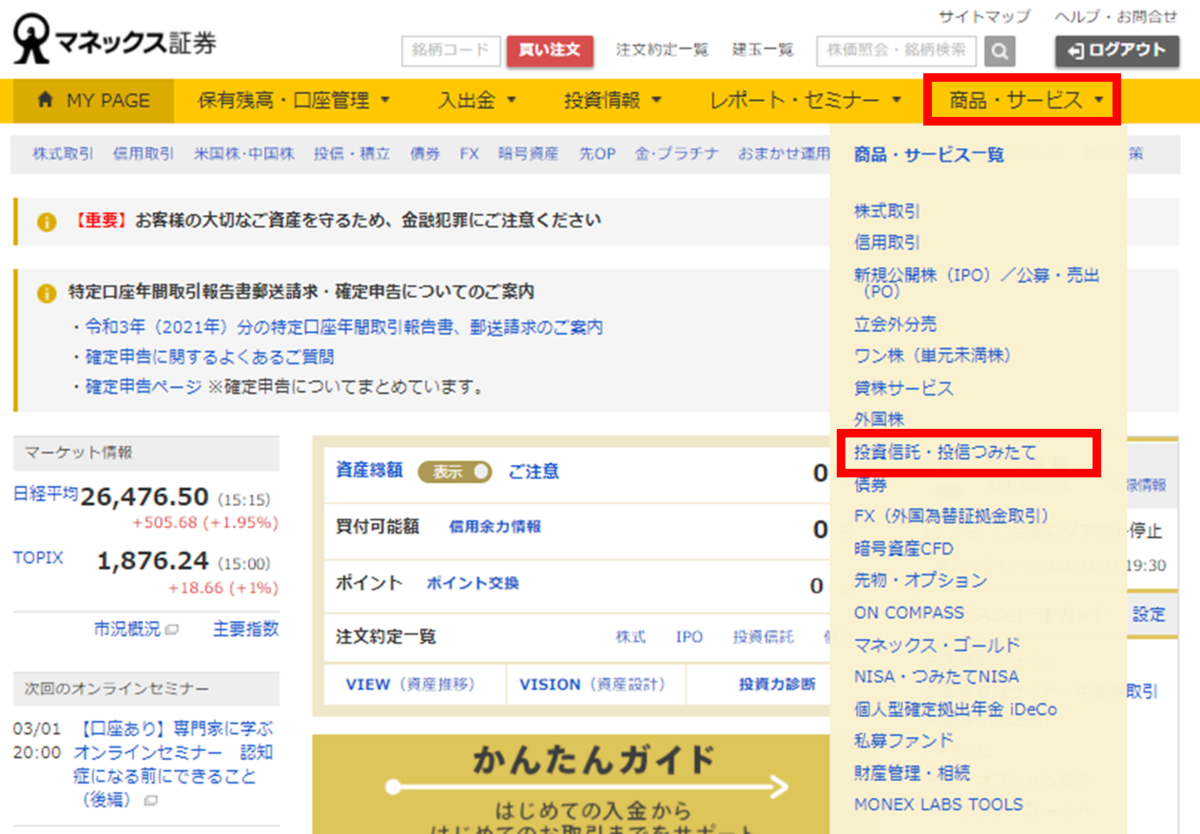The height and width of the screenshot is (834, 1200).
Task: Open the ポイント交換 link
Action: (473, 583)
